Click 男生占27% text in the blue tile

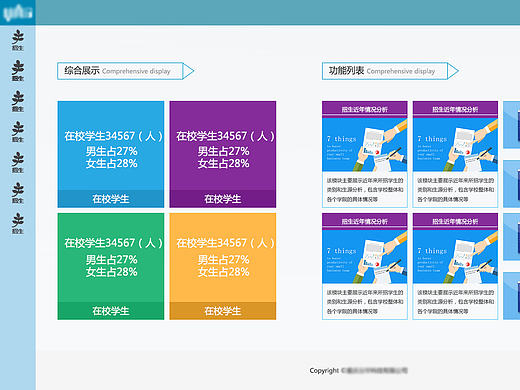tap(112, 151)
